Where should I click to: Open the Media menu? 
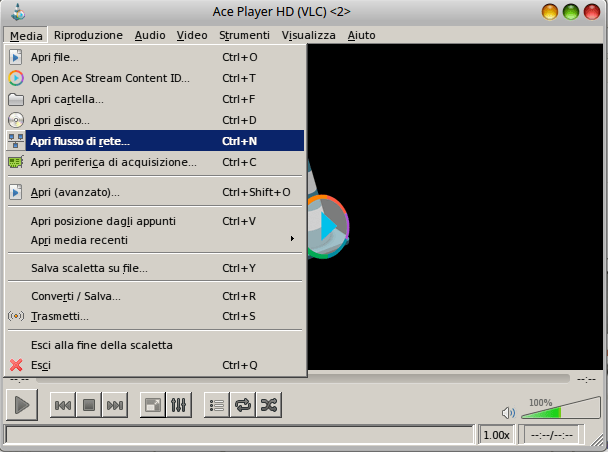pos(26,35)
